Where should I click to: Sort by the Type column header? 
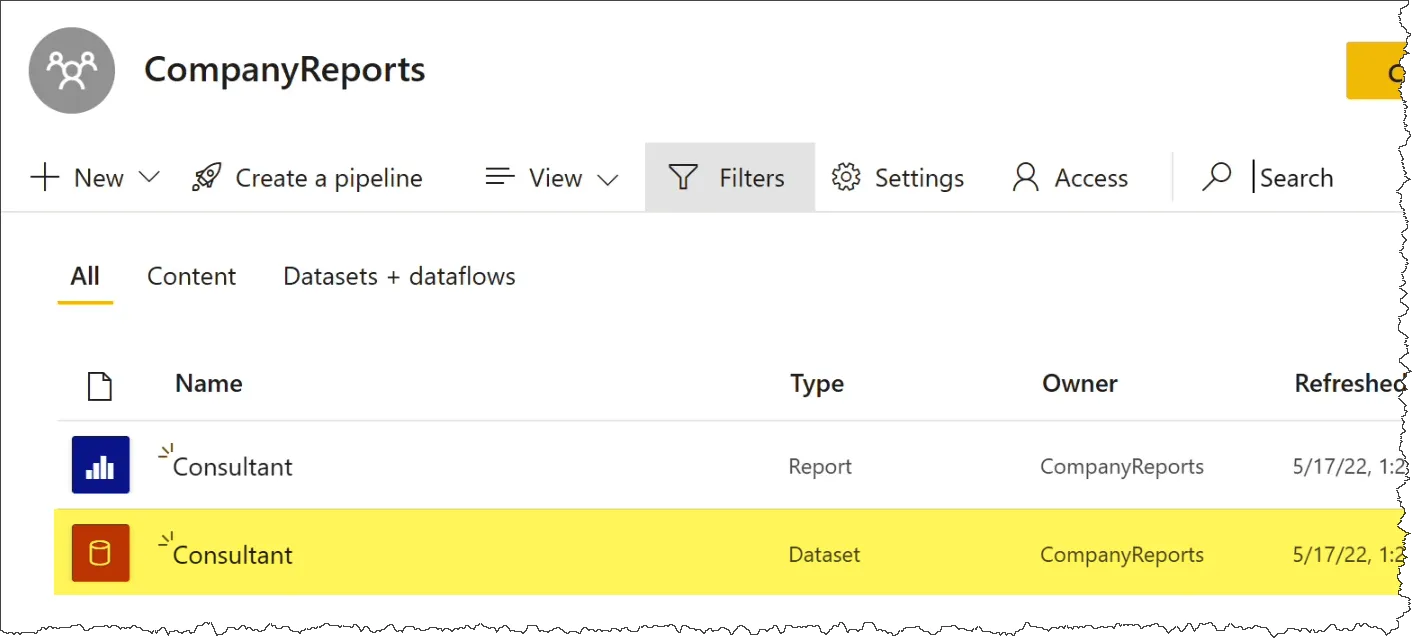click(816, 384)
